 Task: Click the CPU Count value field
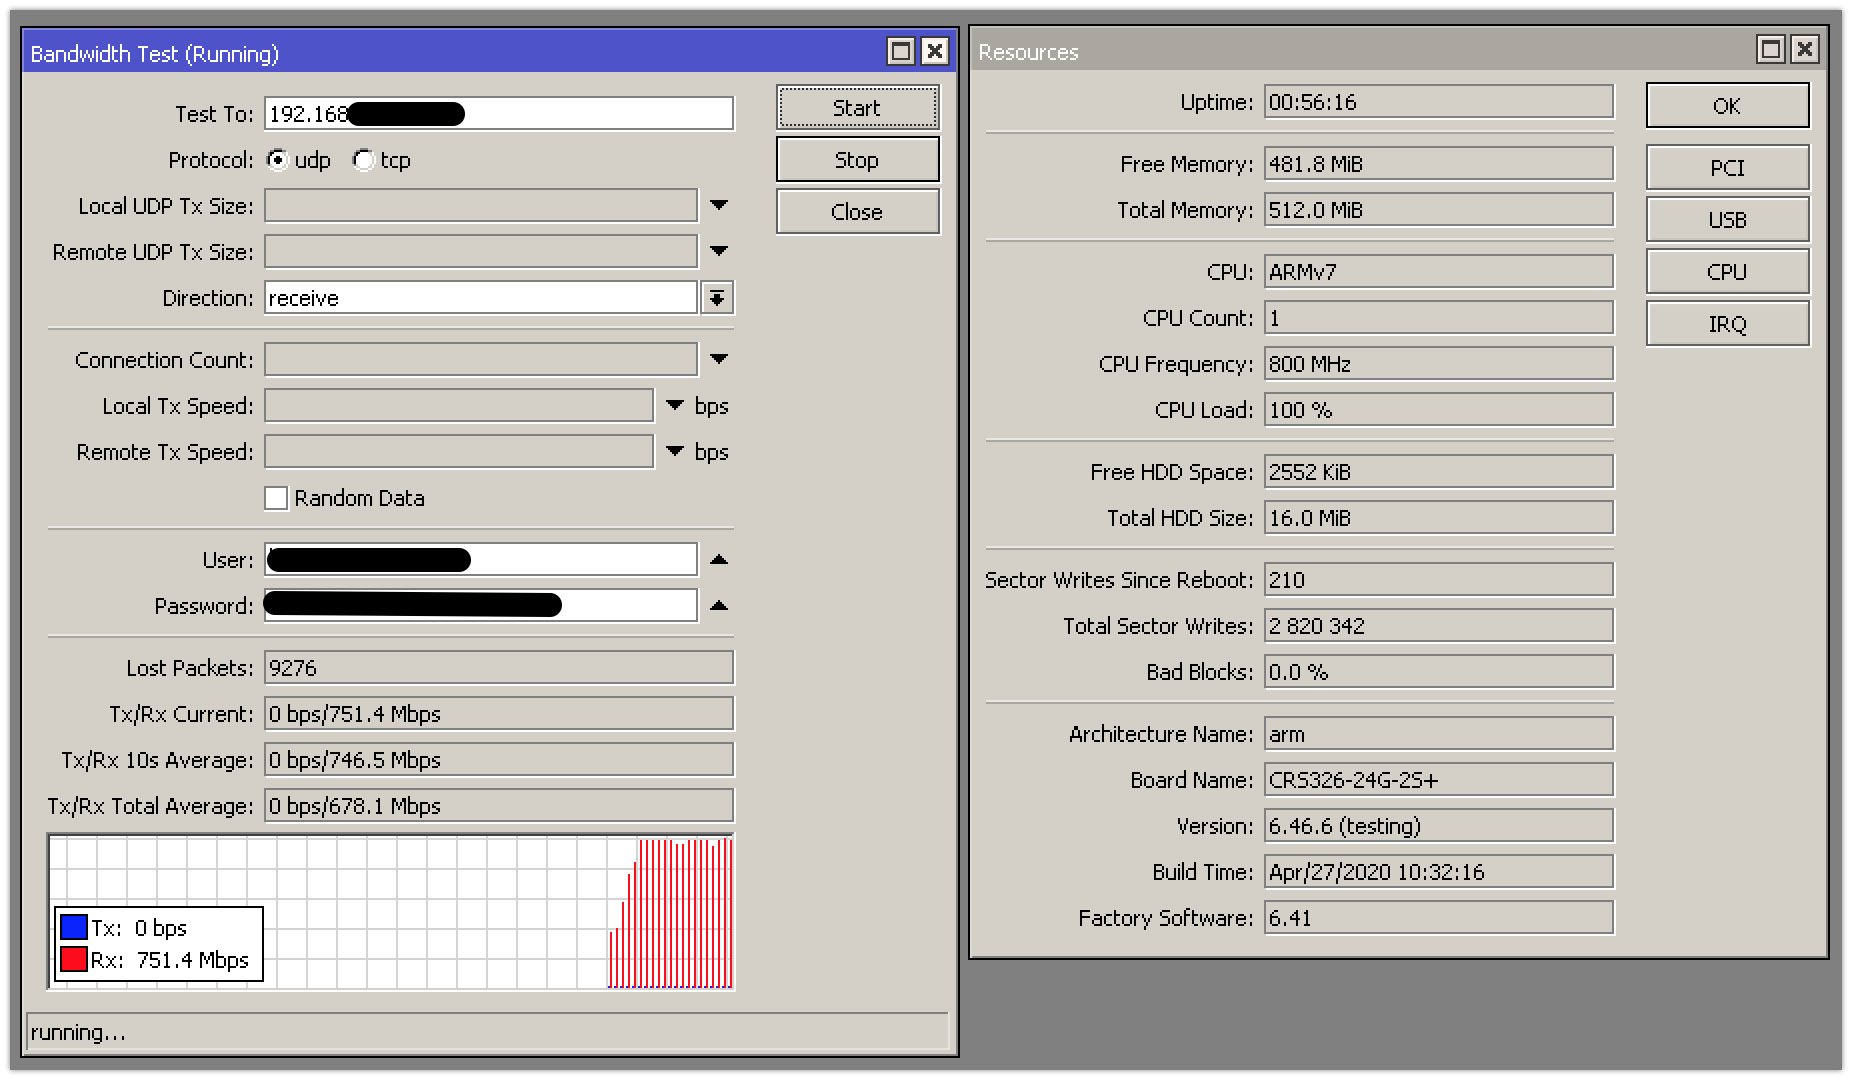1439,318
